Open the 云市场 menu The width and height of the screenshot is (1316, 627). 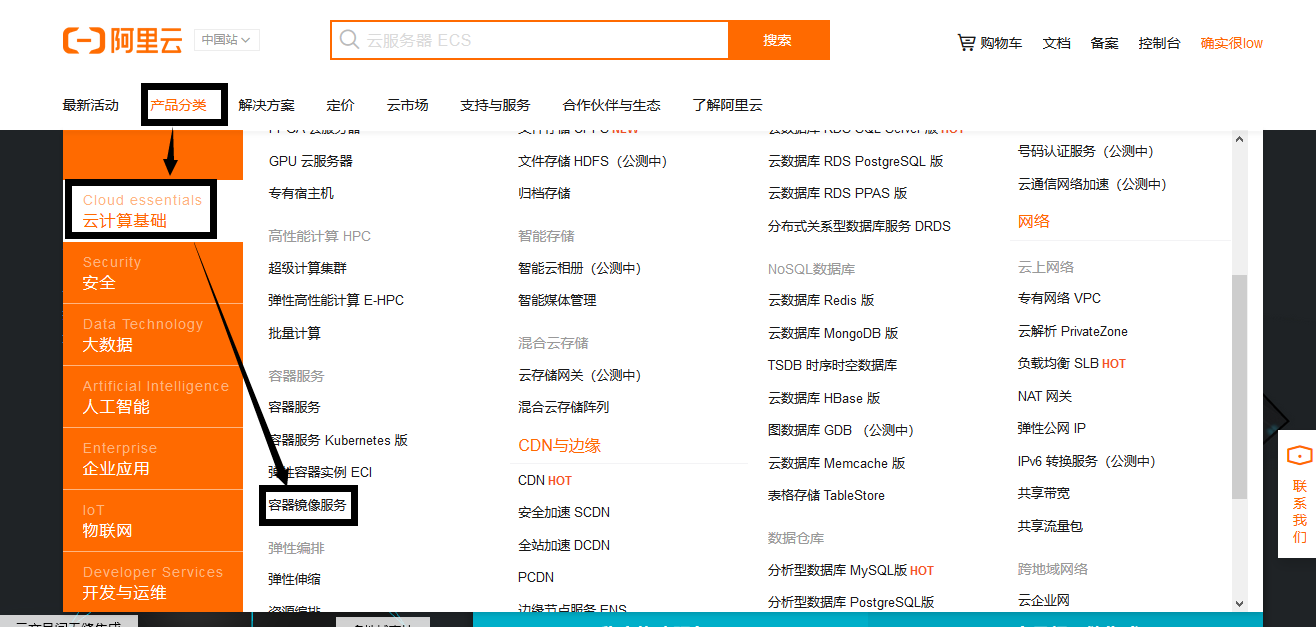click(407, 105)
